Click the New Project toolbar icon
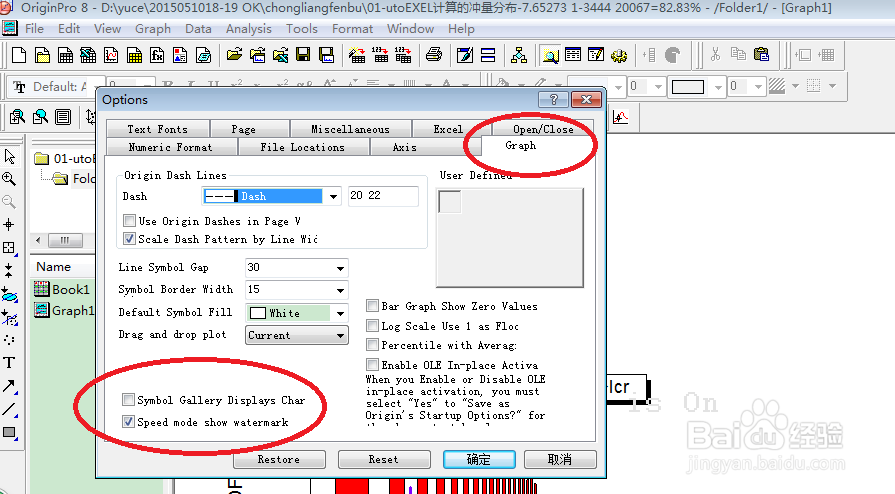 coord(19,55)
